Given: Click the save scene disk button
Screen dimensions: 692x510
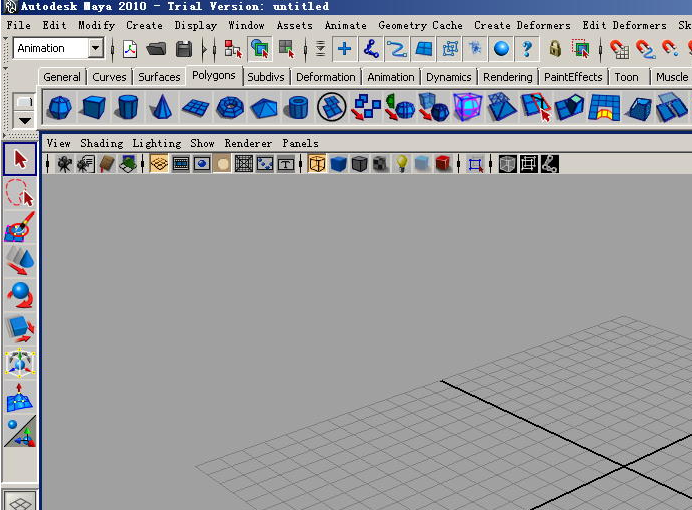Looking at the screenshot, I should tap(184, 48).
